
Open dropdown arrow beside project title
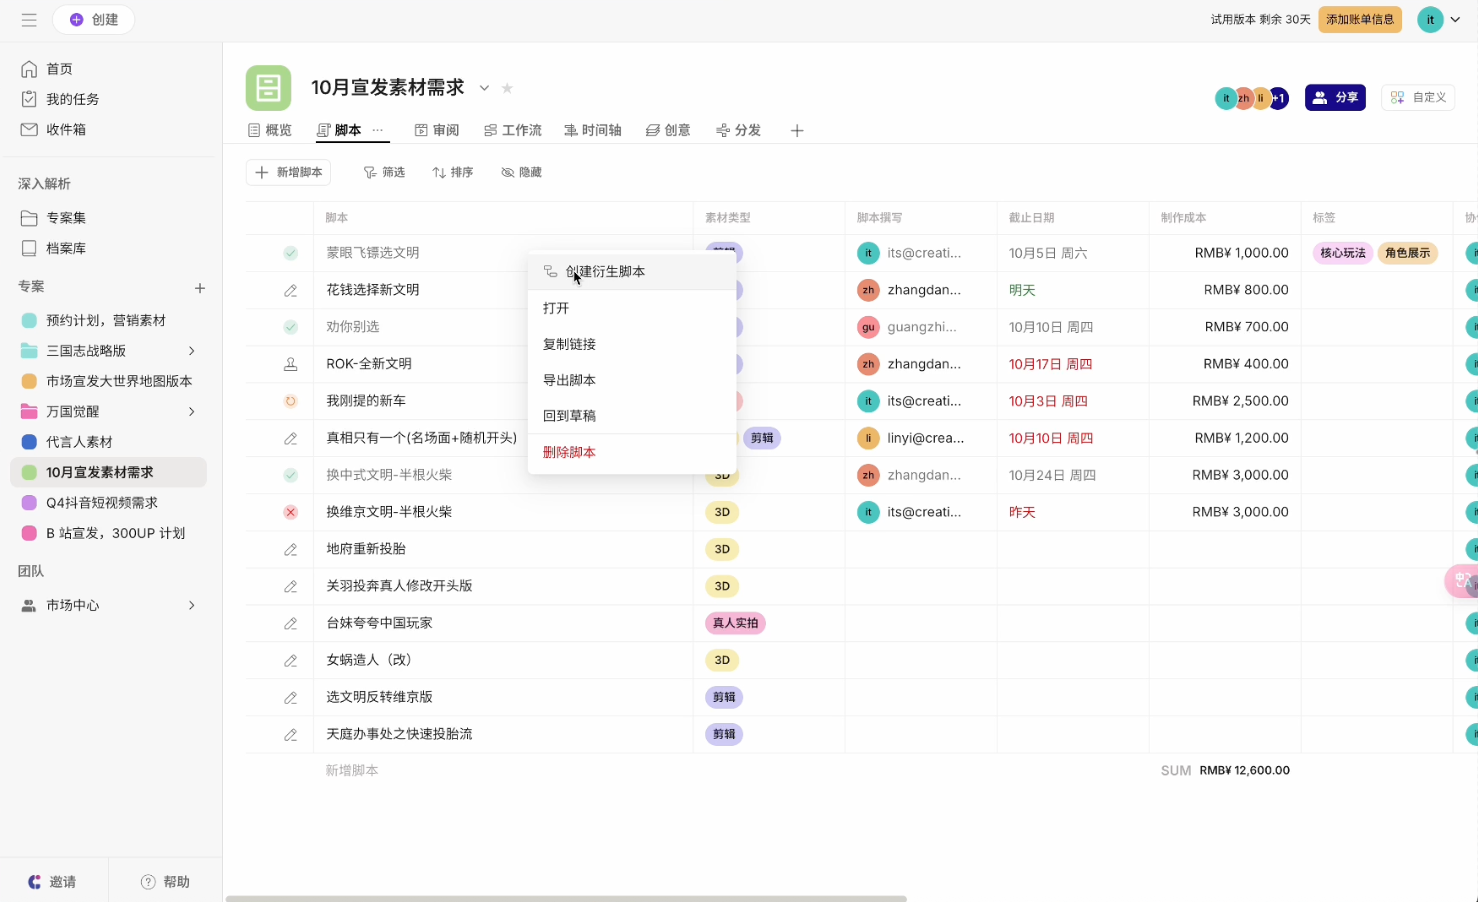(484, 88)
